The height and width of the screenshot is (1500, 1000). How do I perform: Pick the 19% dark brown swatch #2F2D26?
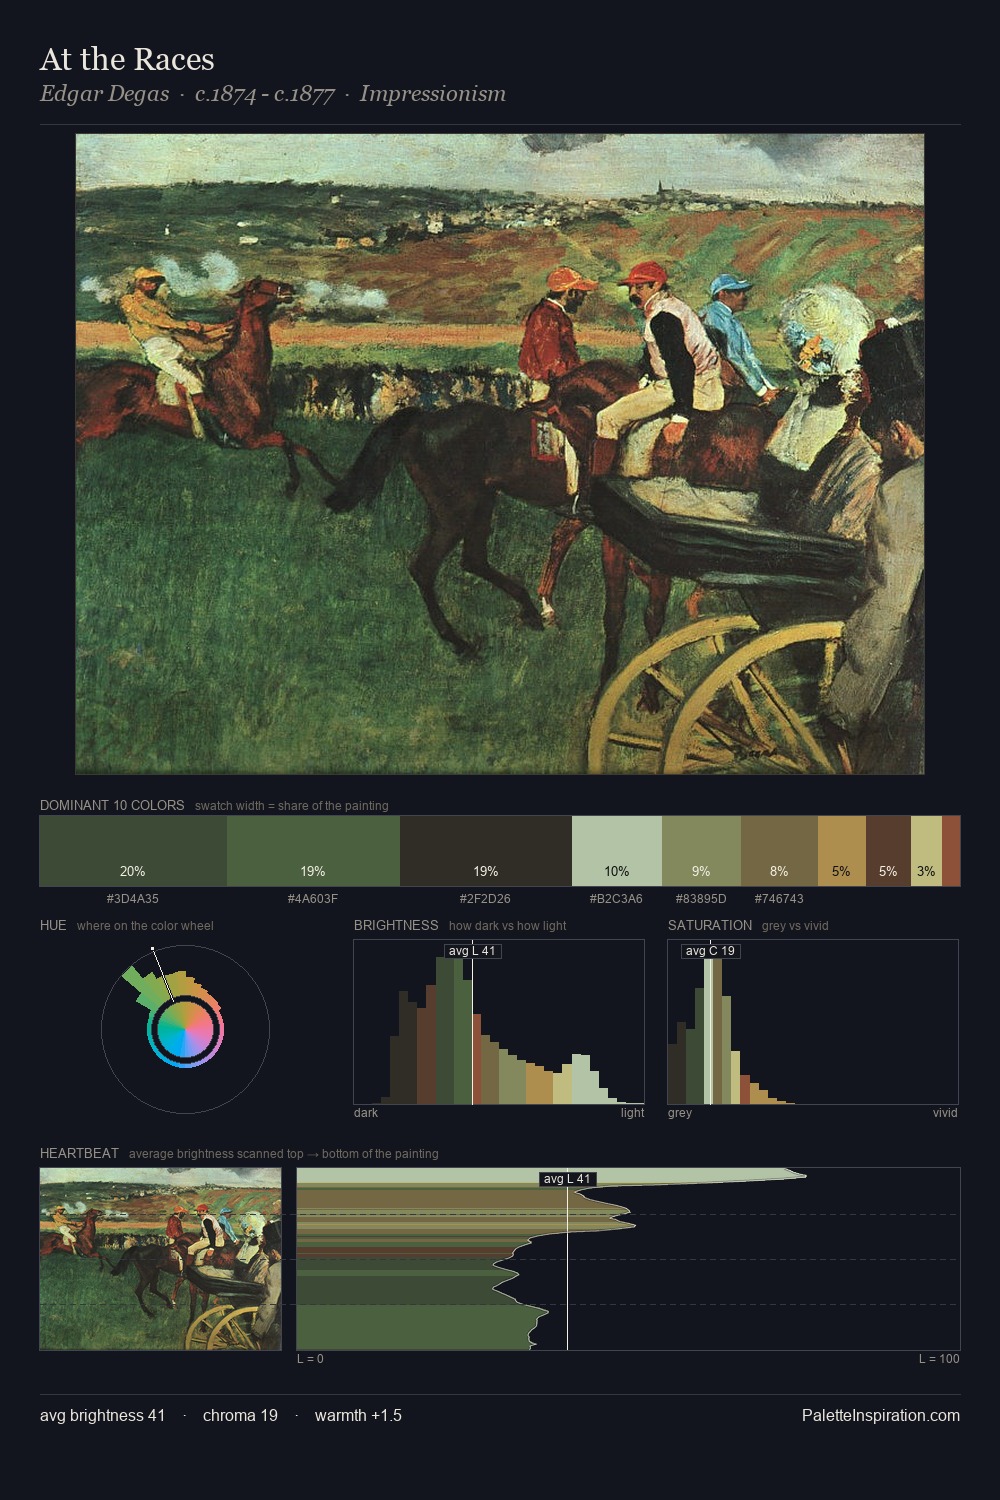[486, 851]
